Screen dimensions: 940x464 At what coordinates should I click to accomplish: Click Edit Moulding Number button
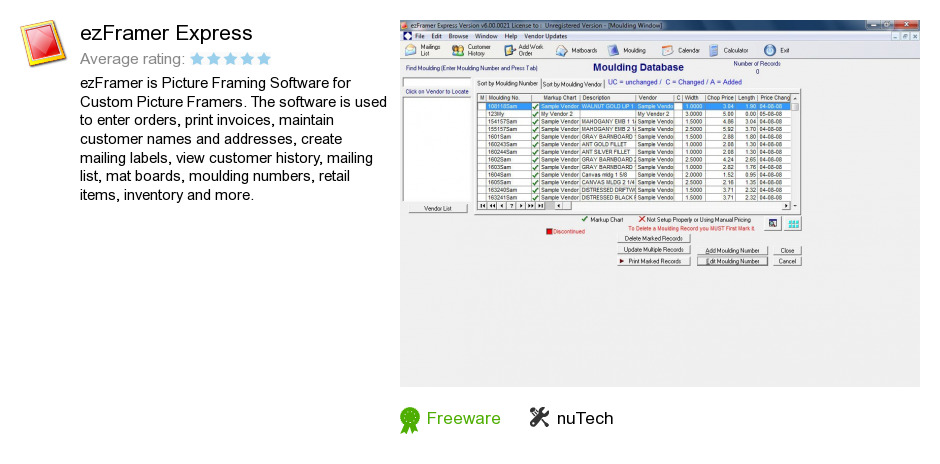732,261
